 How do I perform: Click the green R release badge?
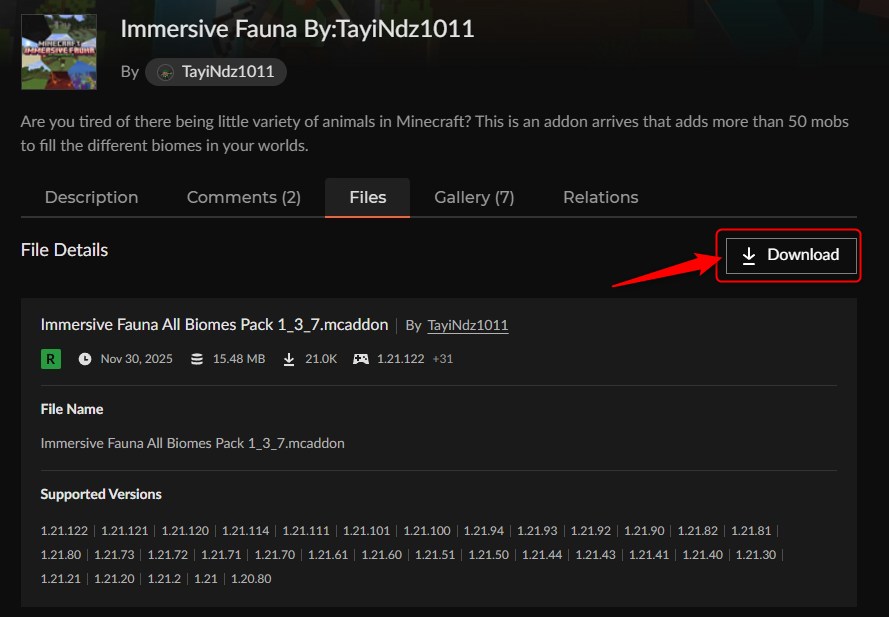50,359
